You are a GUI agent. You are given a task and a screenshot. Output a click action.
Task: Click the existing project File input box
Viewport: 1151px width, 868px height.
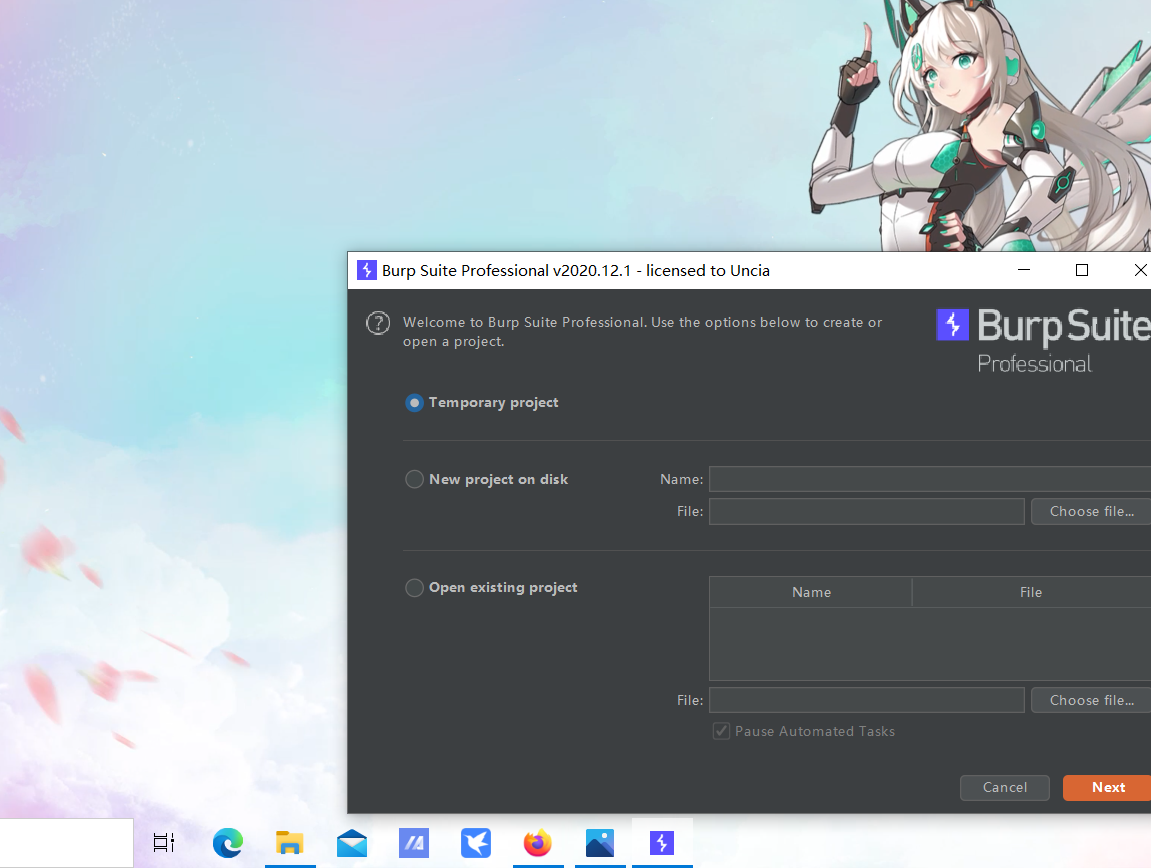point(866,699)
